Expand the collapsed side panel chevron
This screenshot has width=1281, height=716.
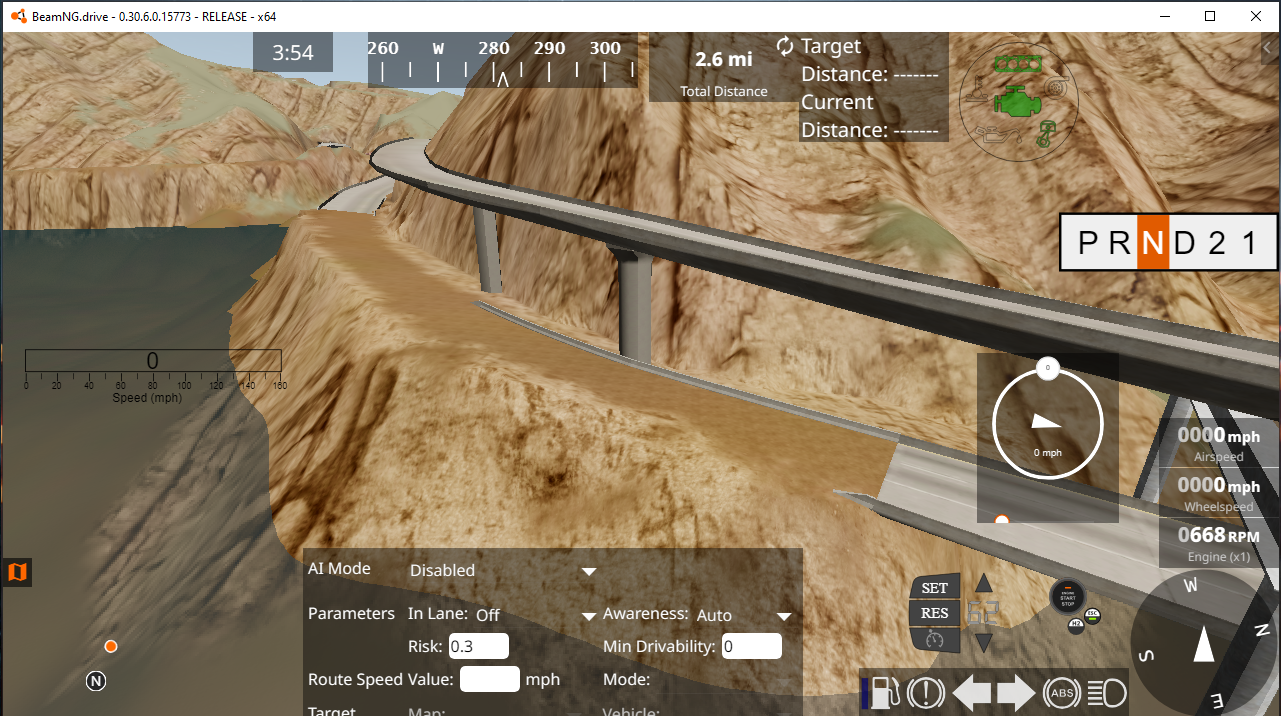(1268, 47)
